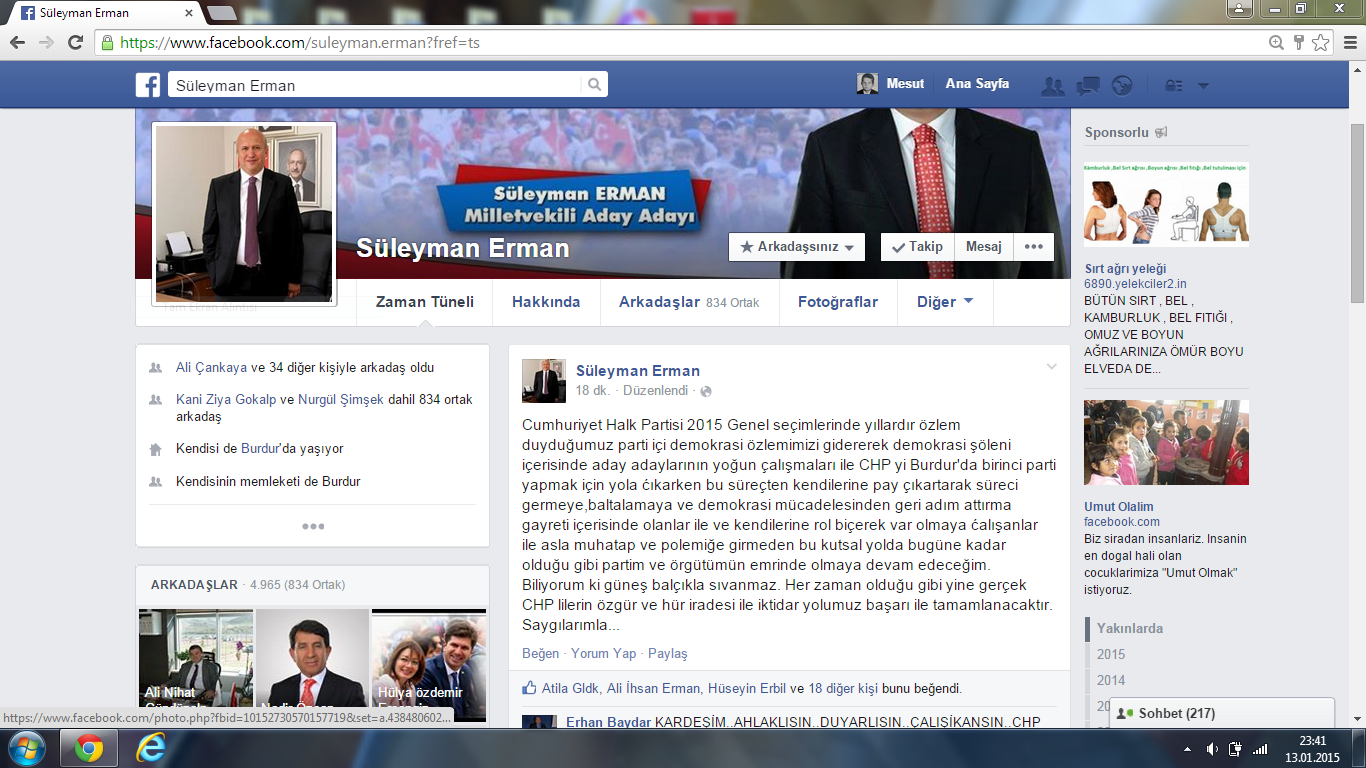Open the messages icon in top bar
Screen dimensions: 1366x768
(1088, 86)
